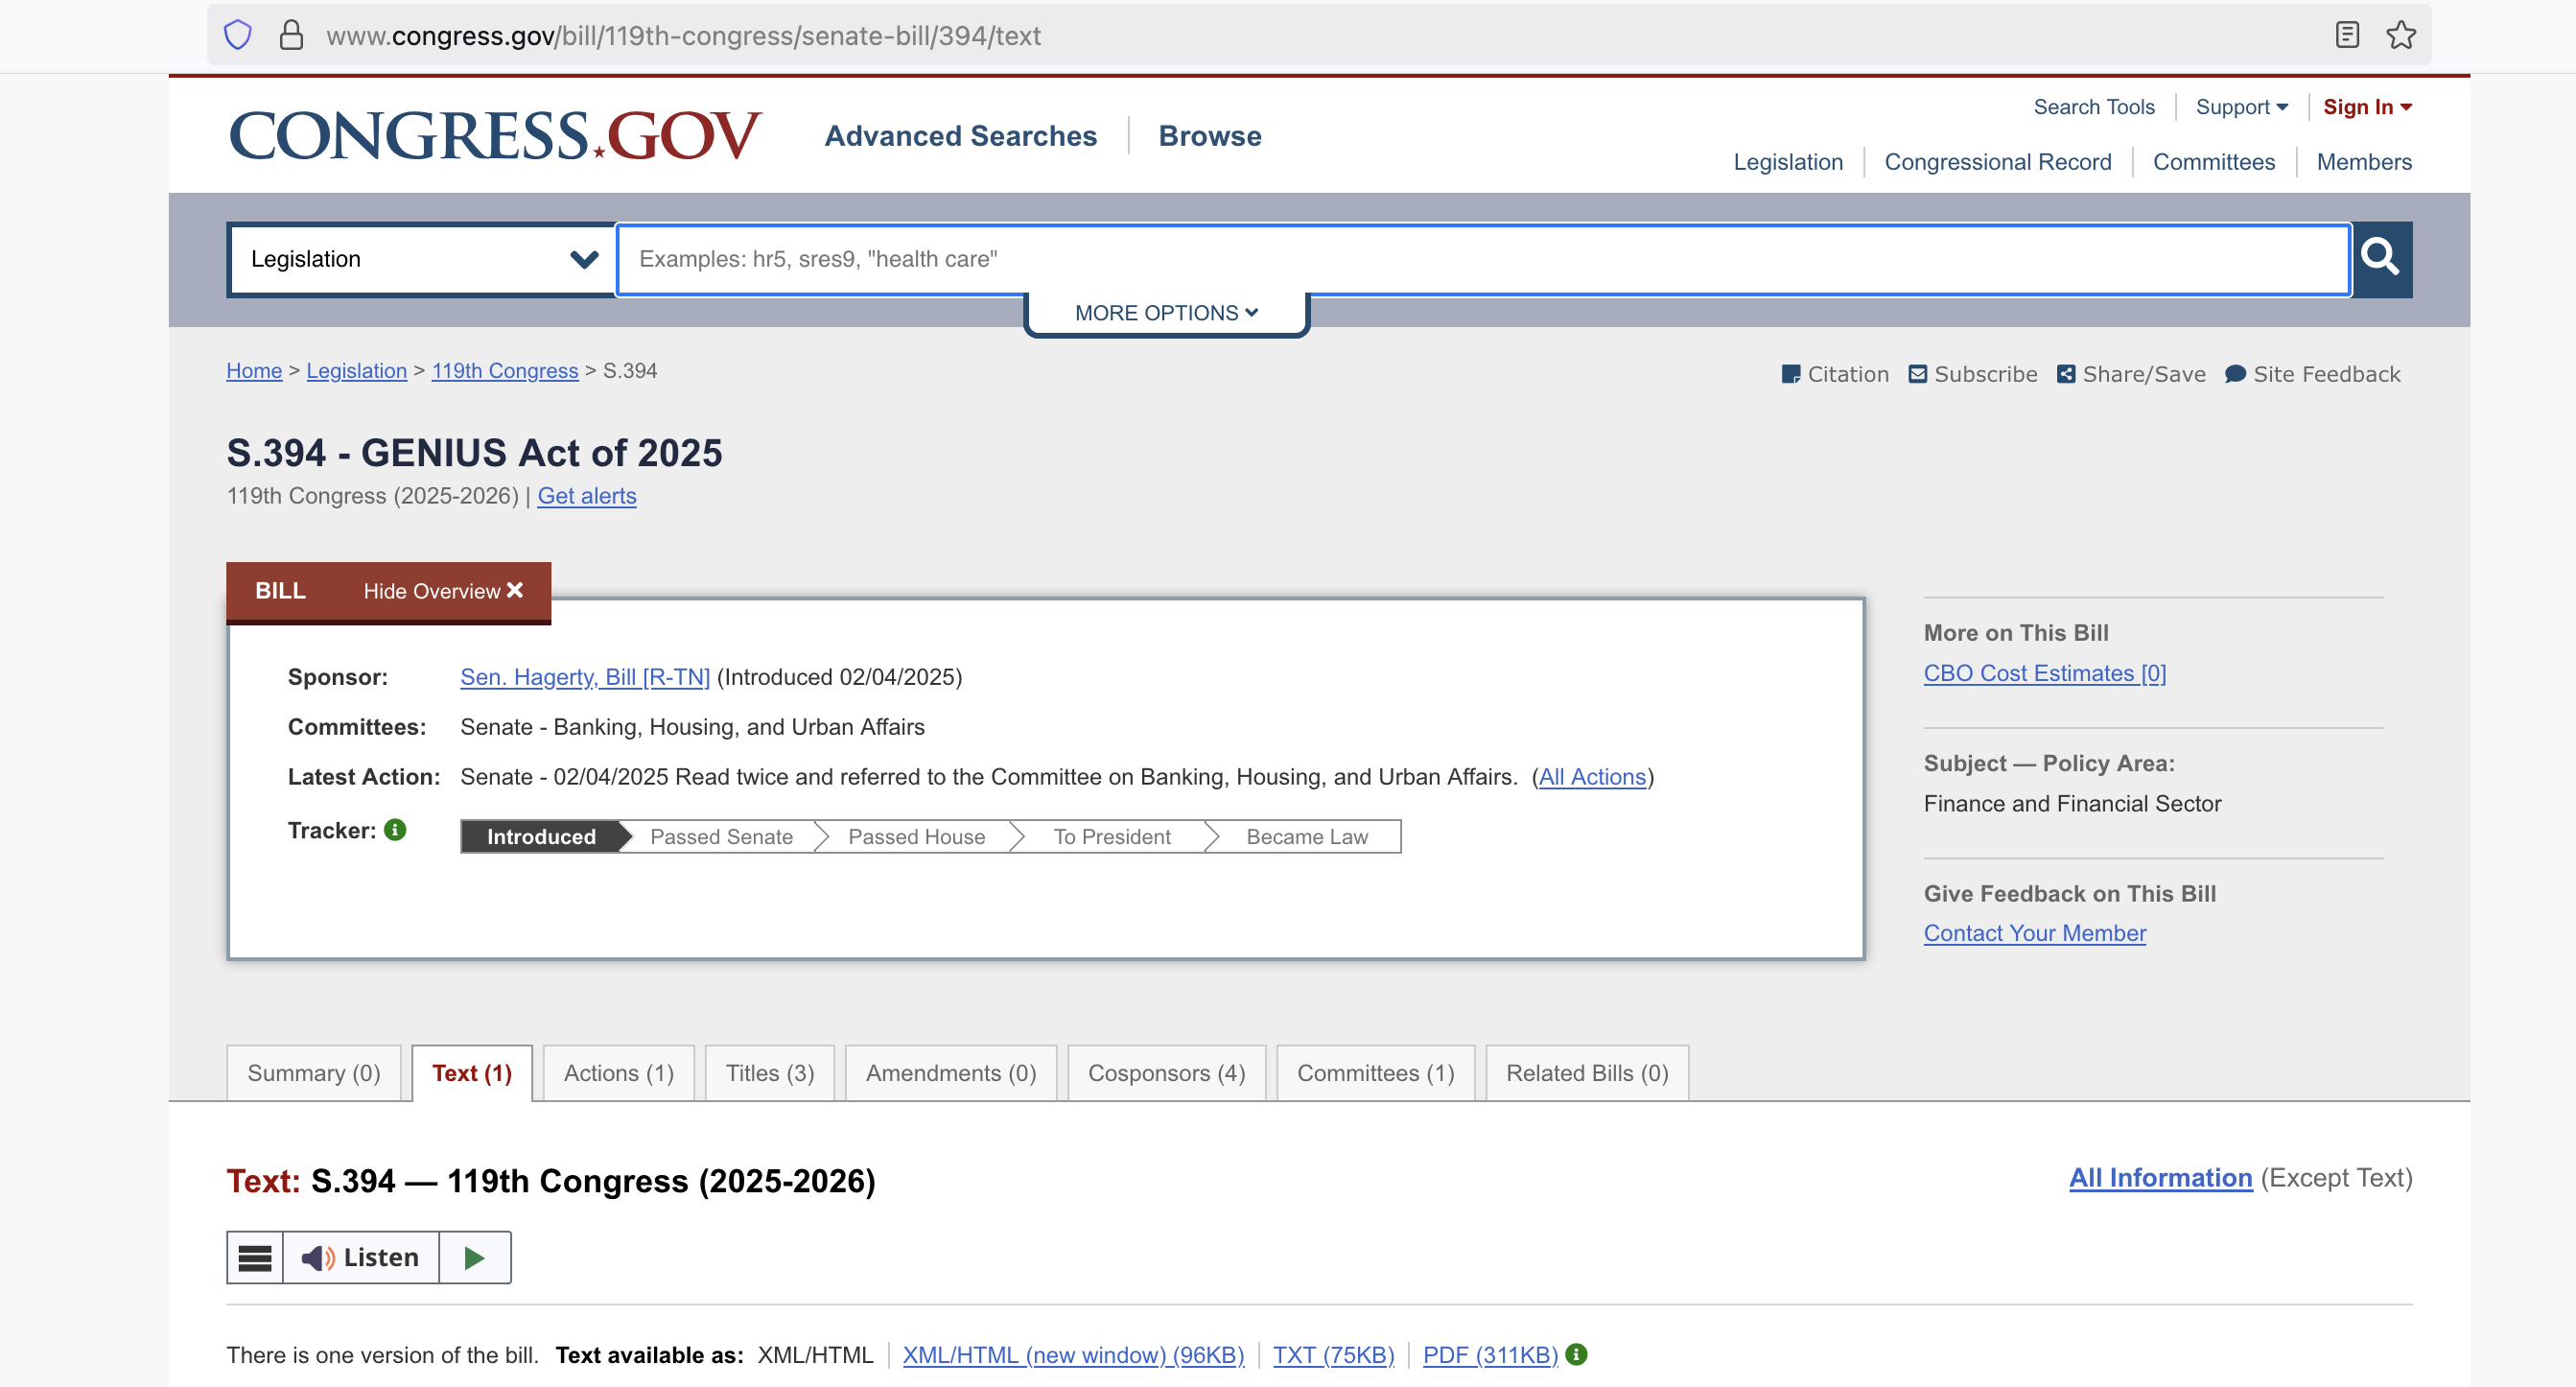Open Share/Save option
The height and width of the screenshot is (1387, 2576).
[x=2131, y=374]
